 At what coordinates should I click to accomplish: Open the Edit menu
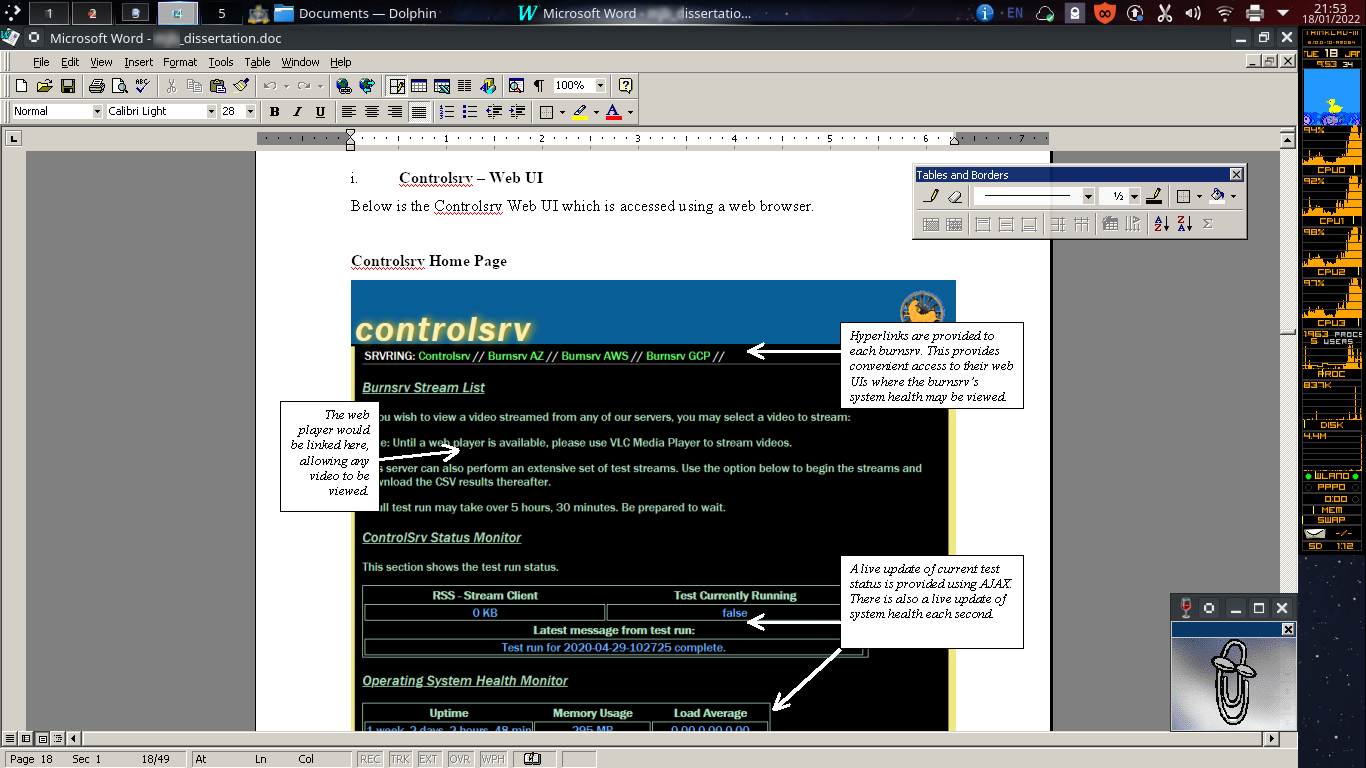[70, 62]
